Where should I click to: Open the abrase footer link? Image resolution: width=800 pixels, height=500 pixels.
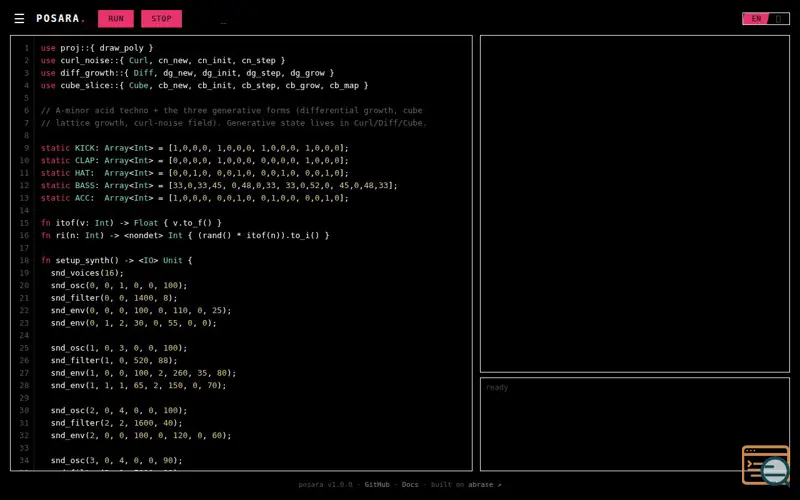484,484
